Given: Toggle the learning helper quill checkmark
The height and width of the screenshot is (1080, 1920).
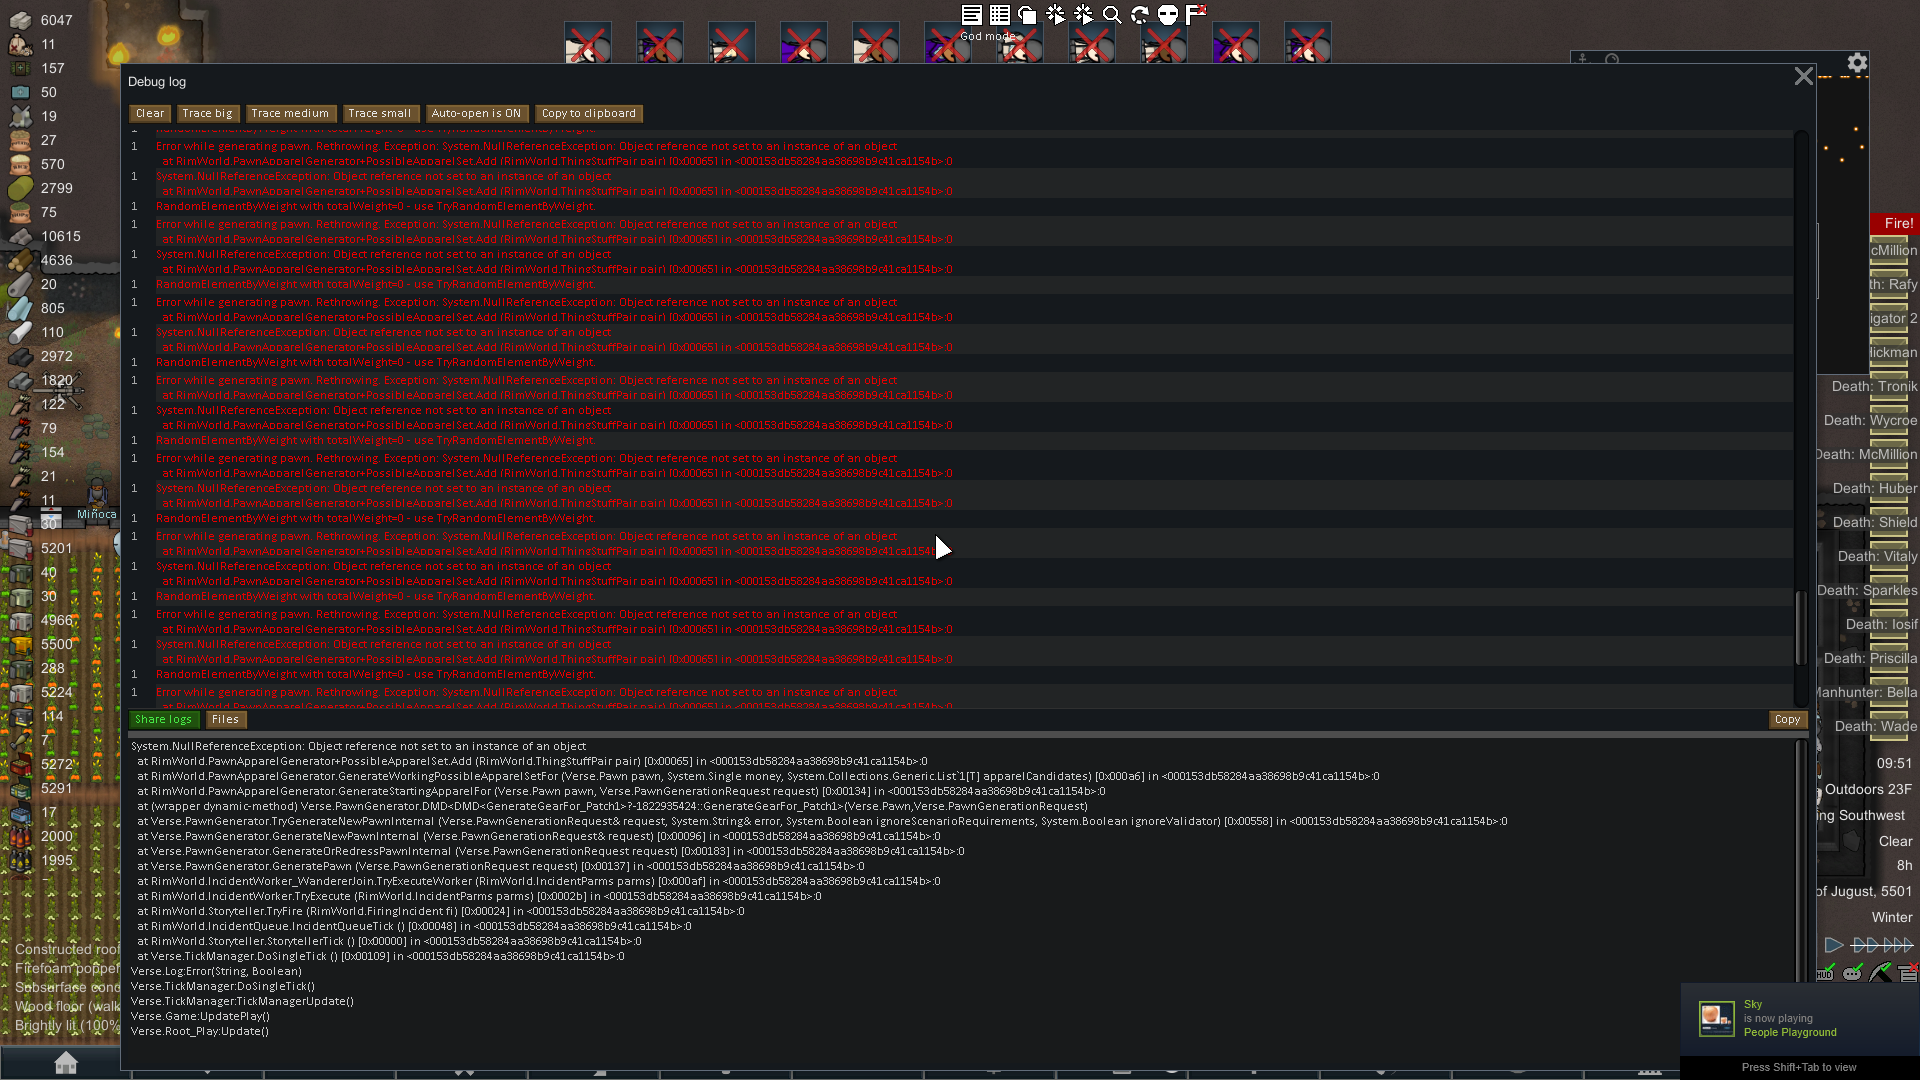Looking at the screenshot, I should tap(1881, 969).
